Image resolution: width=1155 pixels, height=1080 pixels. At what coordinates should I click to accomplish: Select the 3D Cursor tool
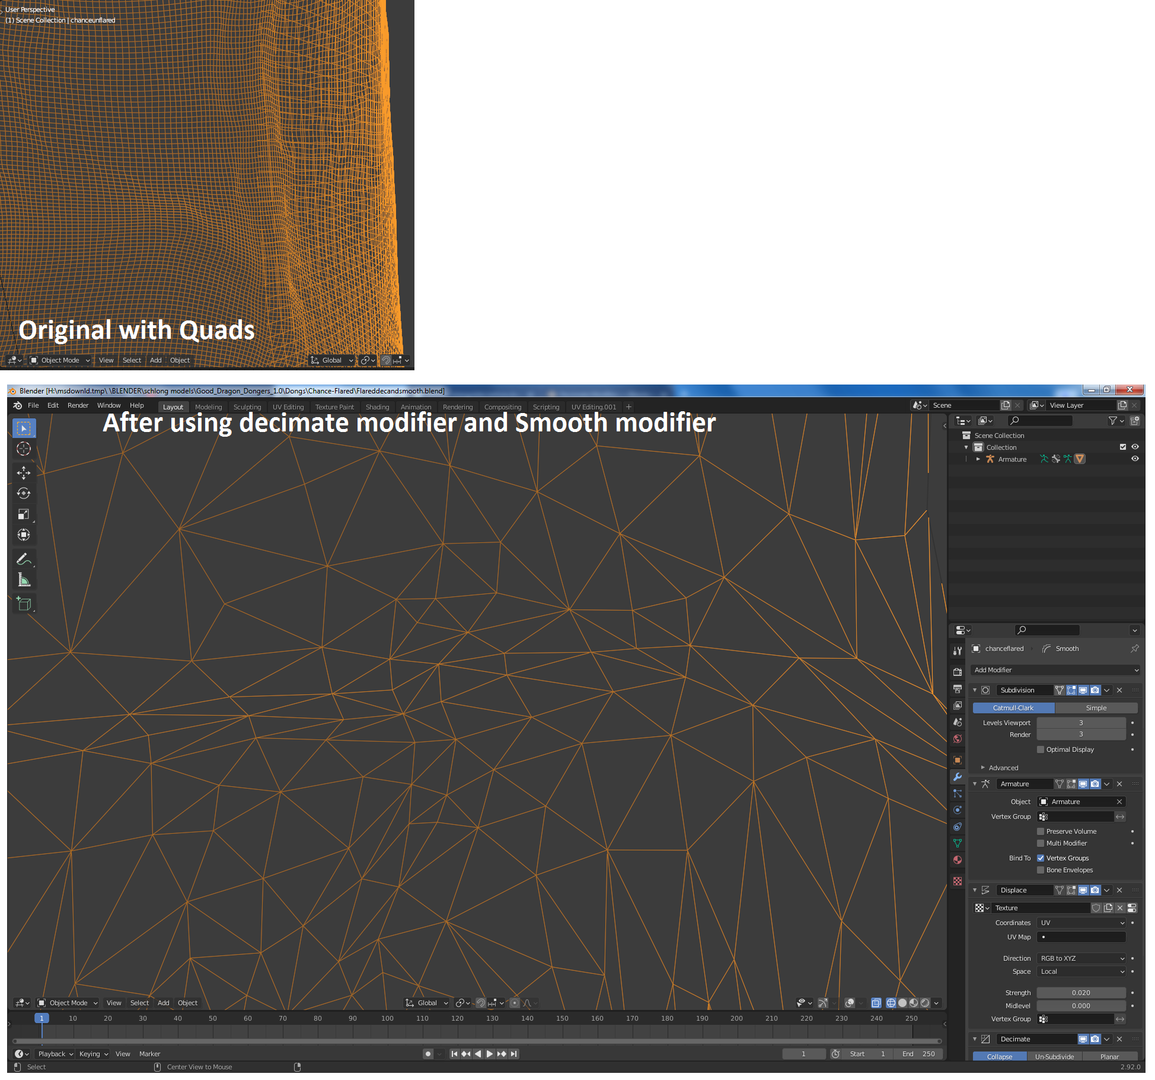click(24, 449)
